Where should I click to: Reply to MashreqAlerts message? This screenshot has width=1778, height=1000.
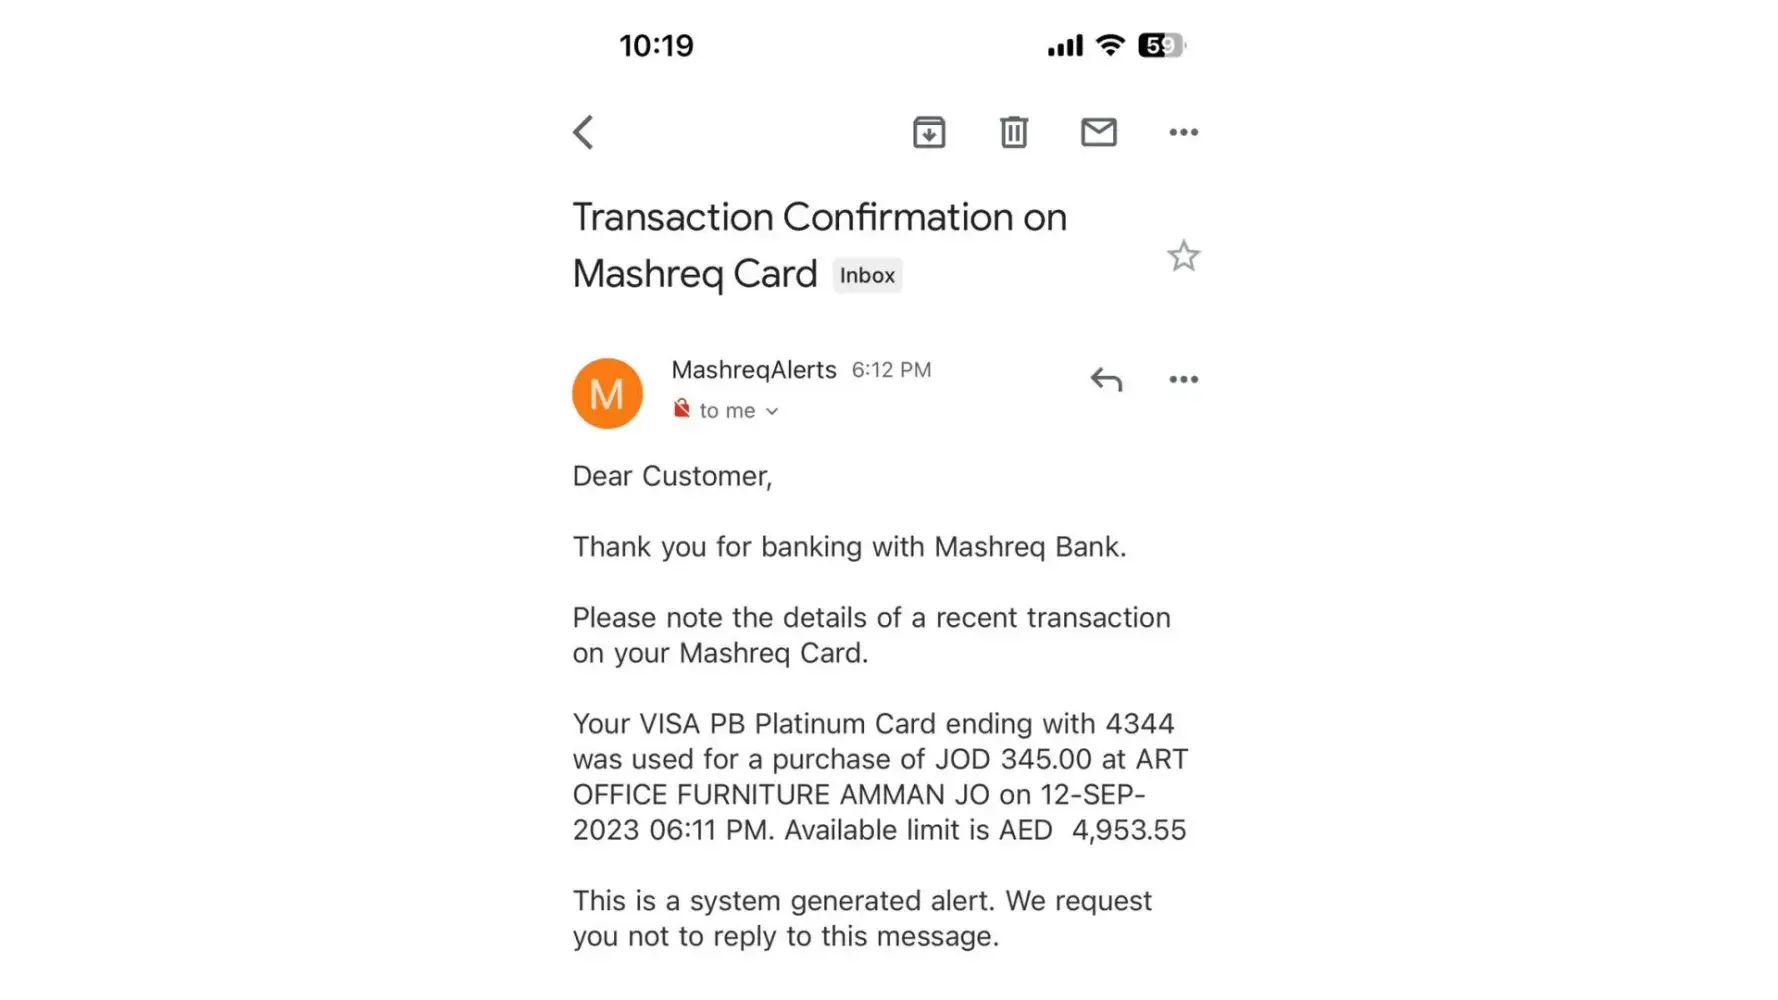1106,379
